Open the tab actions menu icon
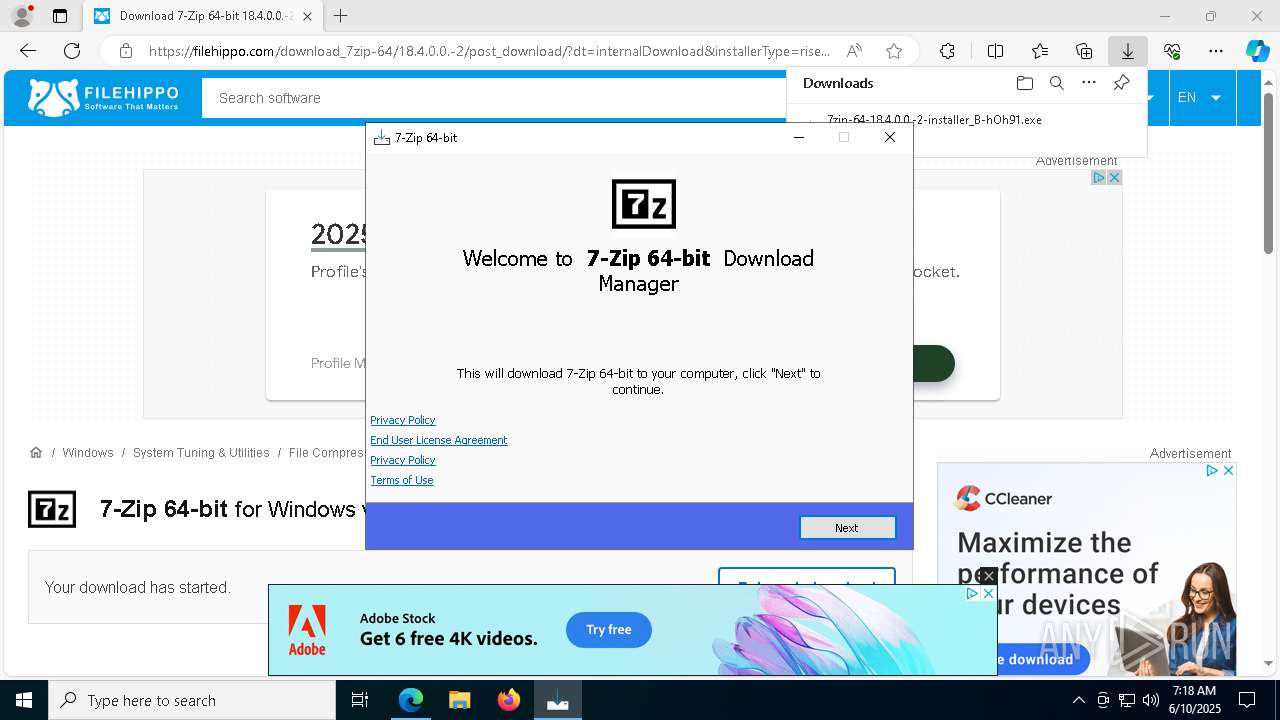The width and height of the screenshot is (1280, 720). pyautogui.click(x=60, y=16)
